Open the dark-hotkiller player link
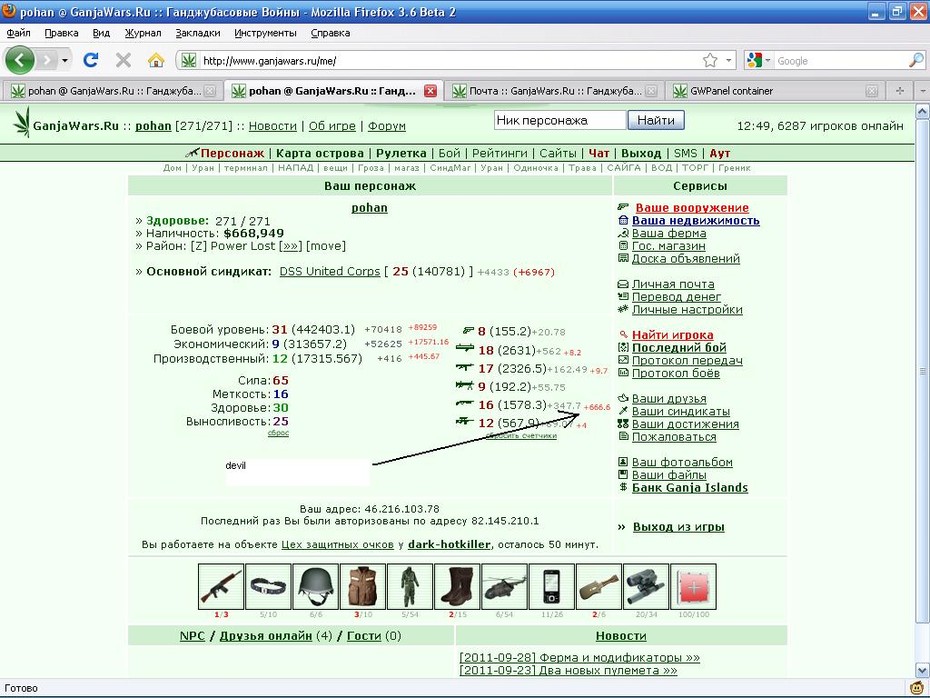 [449, 544]
